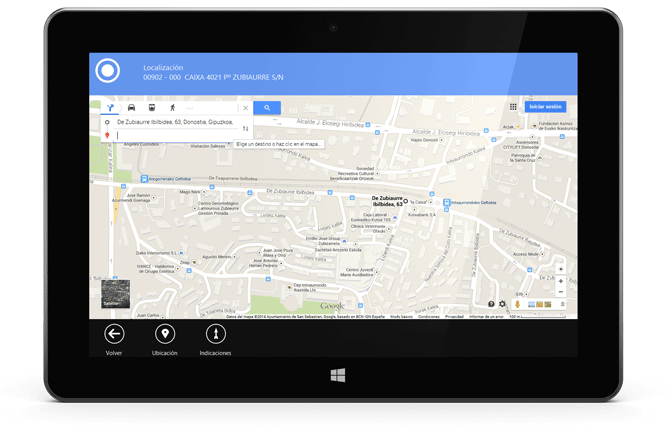670x445 pixels.
Task: Collapse imagery strip double chevron
Action: point(563,304)
